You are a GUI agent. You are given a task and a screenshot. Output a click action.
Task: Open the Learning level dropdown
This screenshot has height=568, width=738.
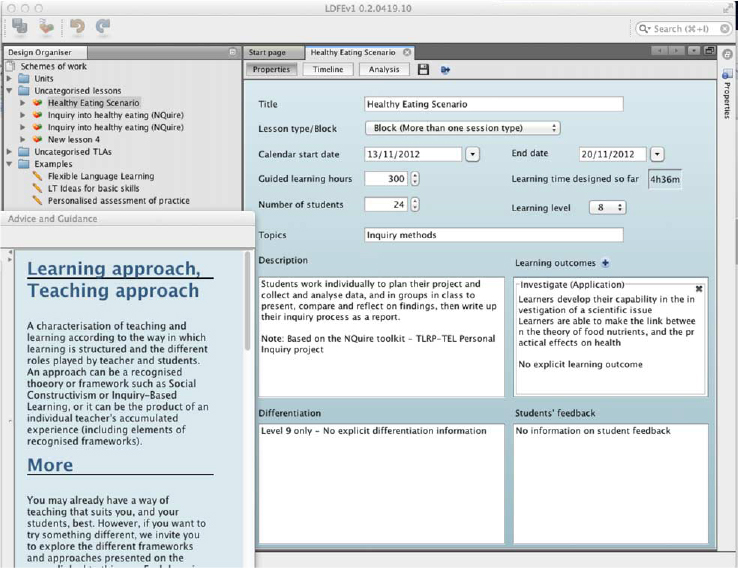[x=607, y=207]
